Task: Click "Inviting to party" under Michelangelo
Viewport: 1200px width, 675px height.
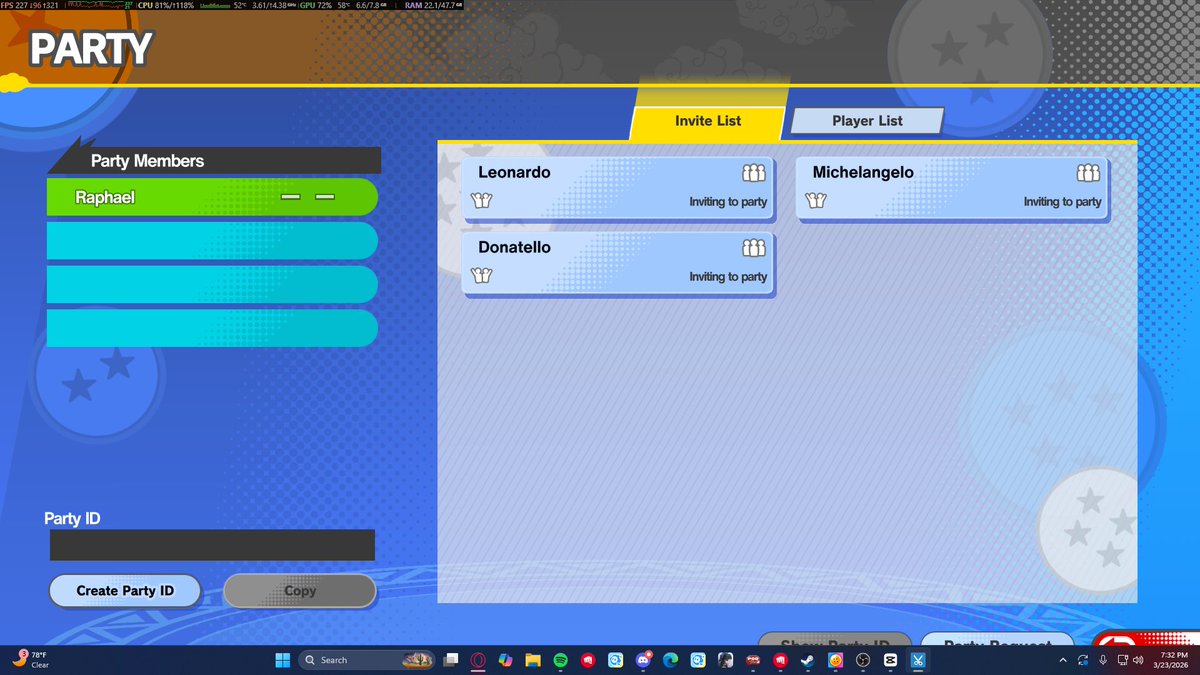Action: click(1062, 202)
